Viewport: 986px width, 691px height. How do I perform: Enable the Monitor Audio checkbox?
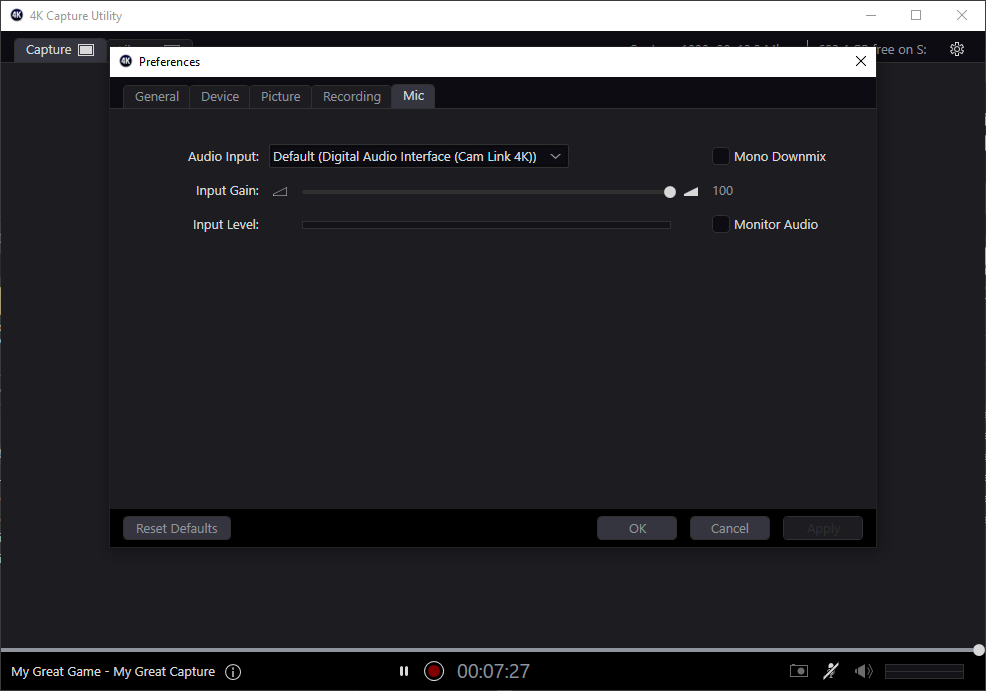tap(721, 224)
